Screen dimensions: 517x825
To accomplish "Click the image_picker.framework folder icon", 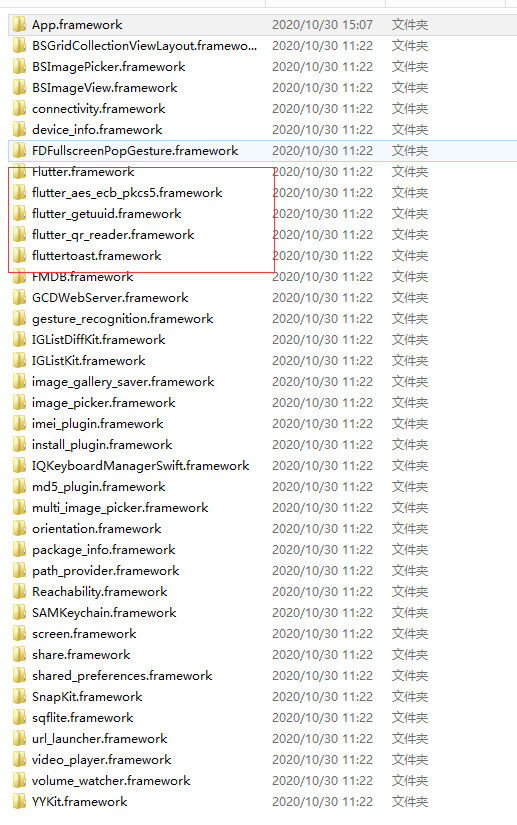I will point(19,403).
